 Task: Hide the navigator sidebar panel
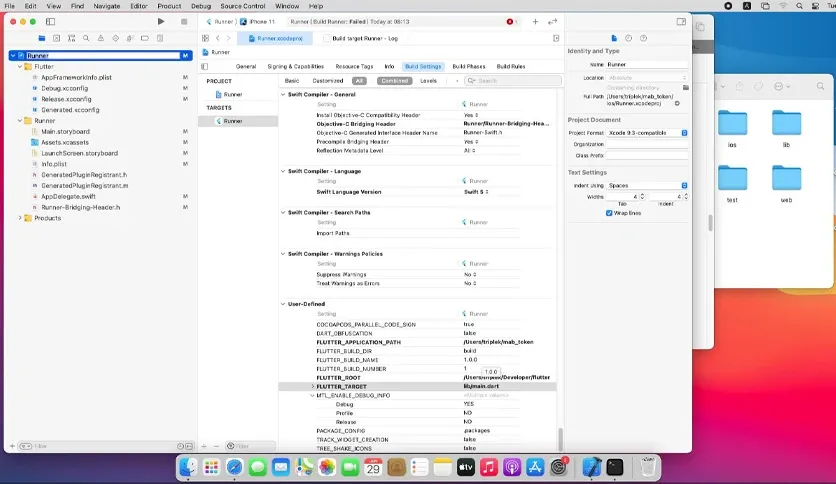51,21
